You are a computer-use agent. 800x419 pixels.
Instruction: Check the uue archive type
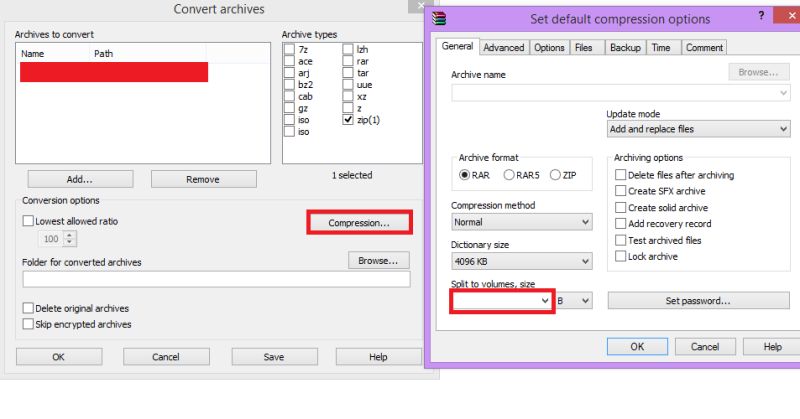pyautogui.click(x=348, y=84)
